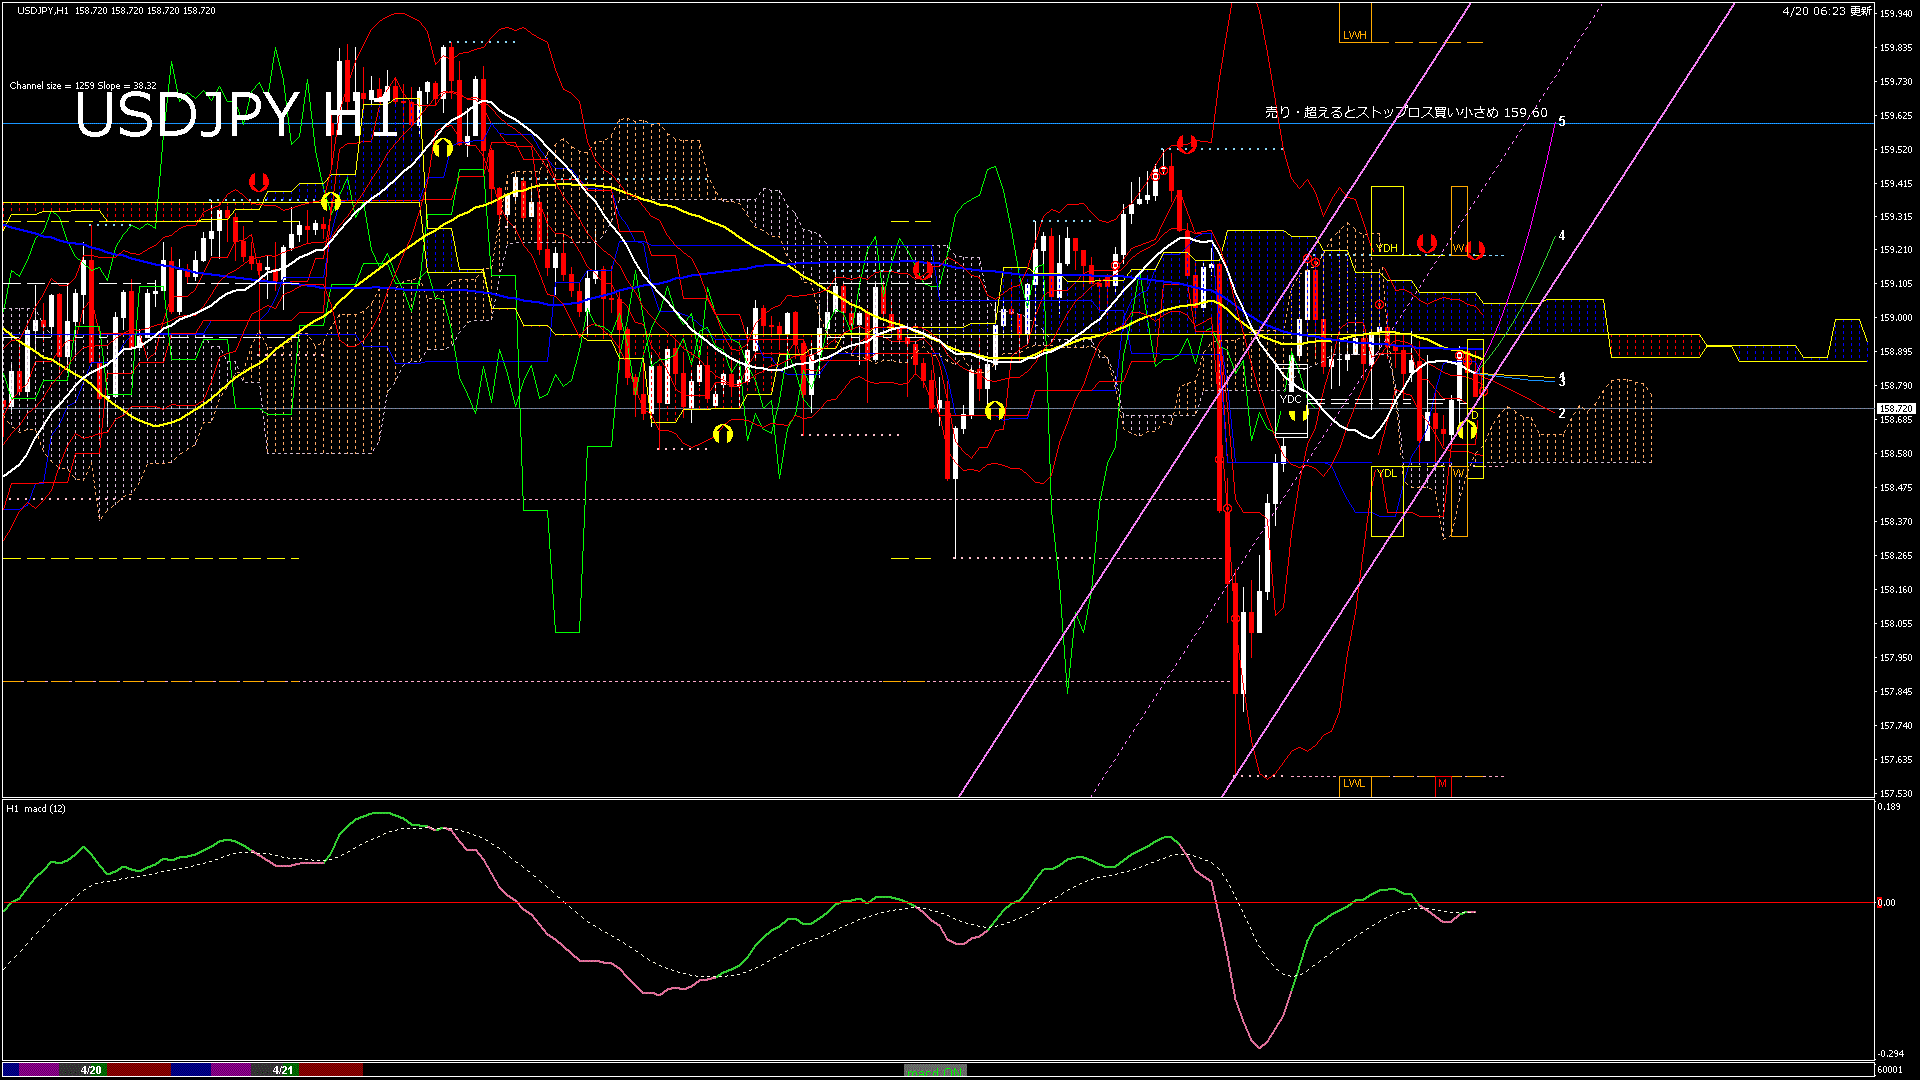
Task: Click the USDJPY H1 chart title
Action: click(236, 116)
